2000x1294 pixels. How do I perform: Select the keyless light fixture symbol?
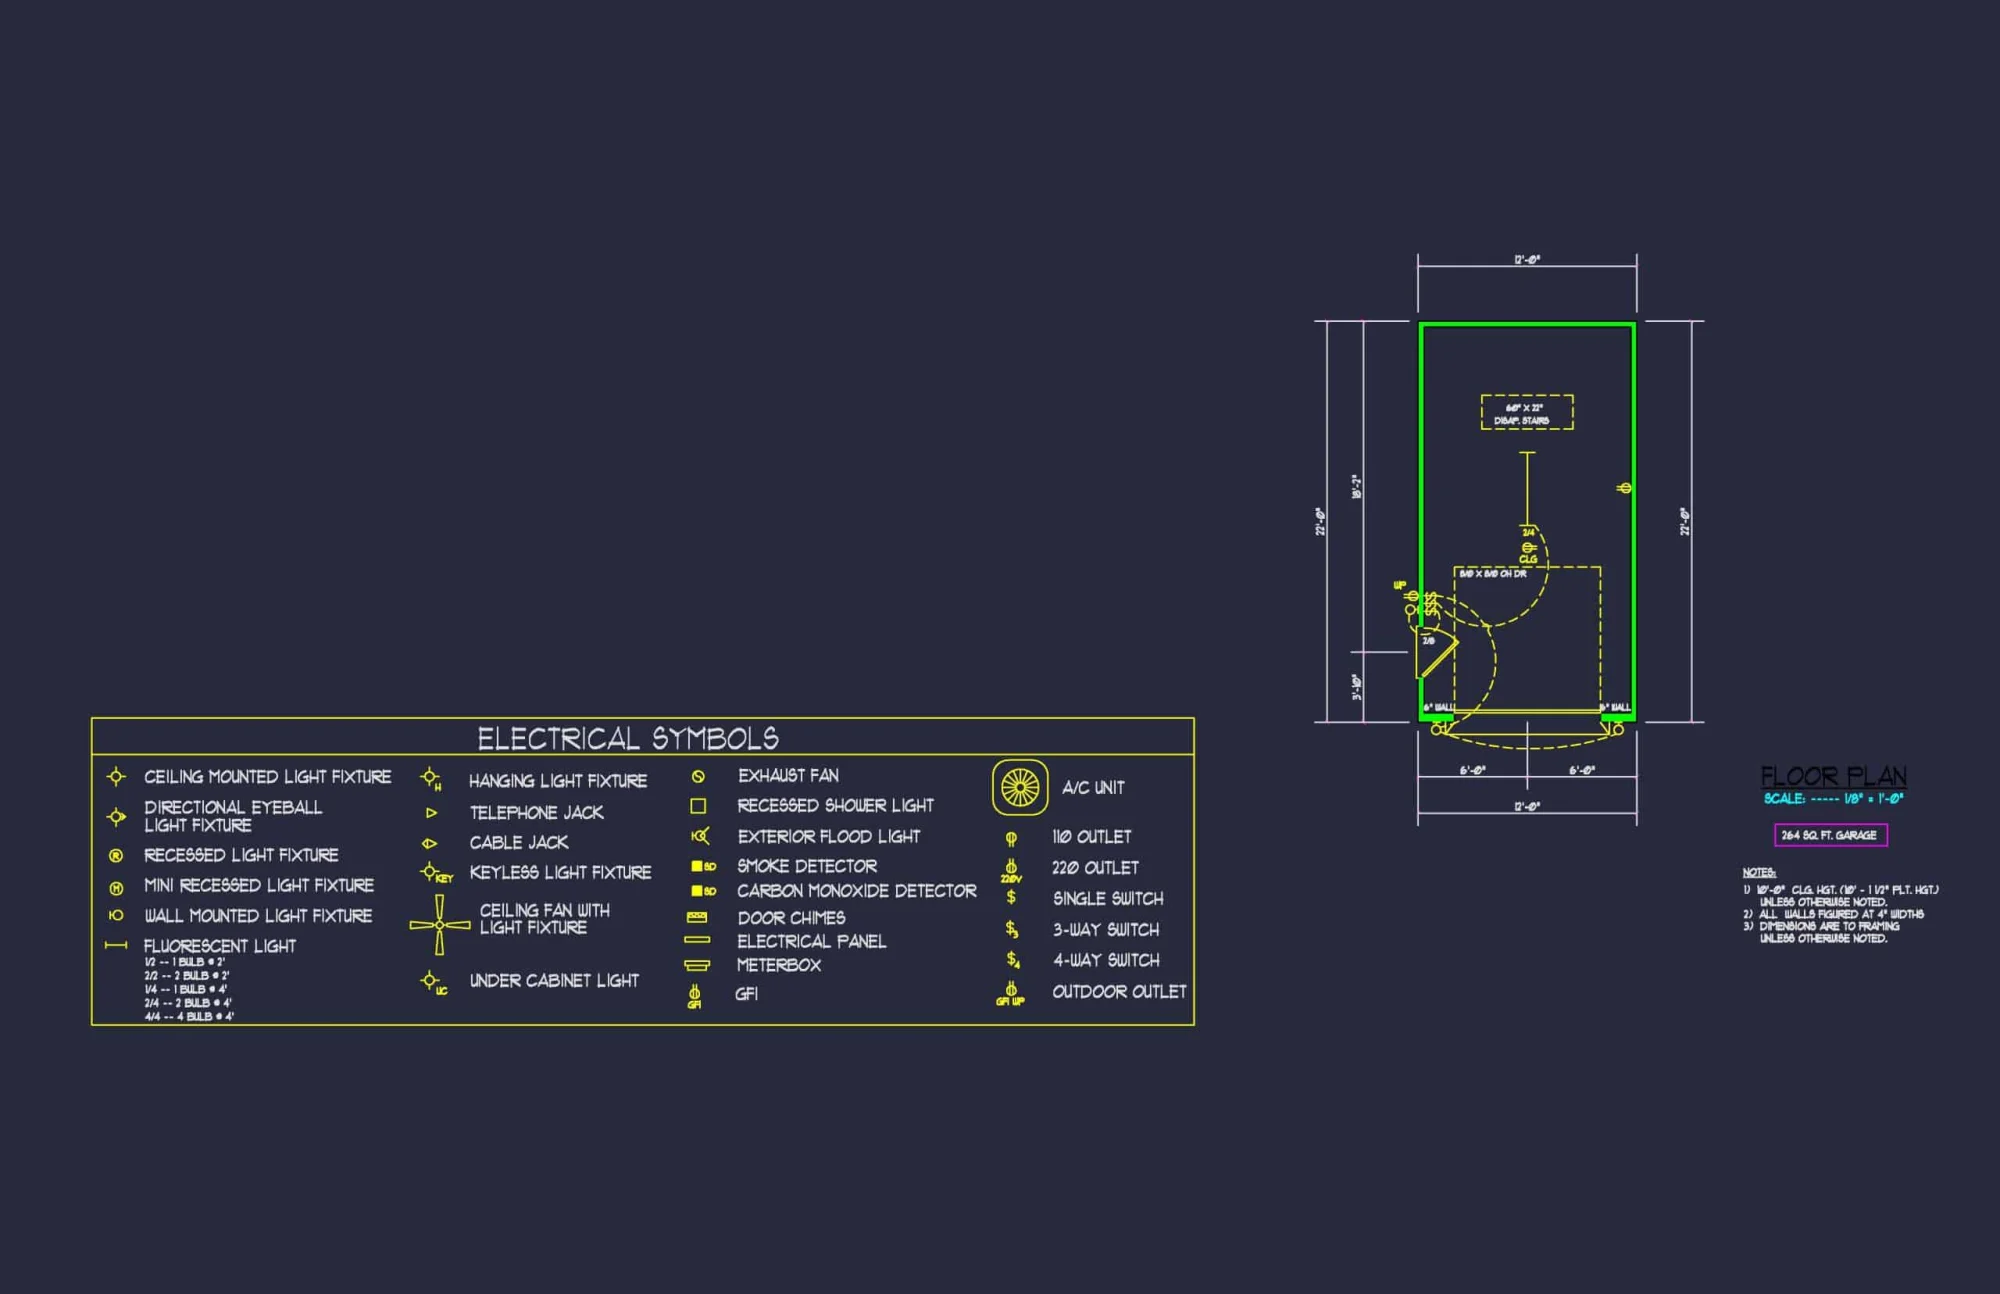click(x=428, y=872)
